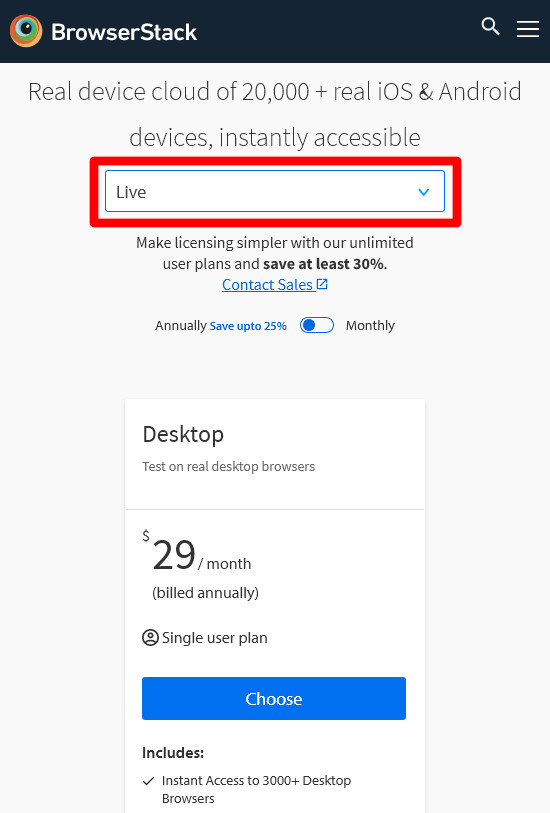This screenshot has height=813, width=550.
Task: Open the hamburger navigation menu
Action: [528, 29]
